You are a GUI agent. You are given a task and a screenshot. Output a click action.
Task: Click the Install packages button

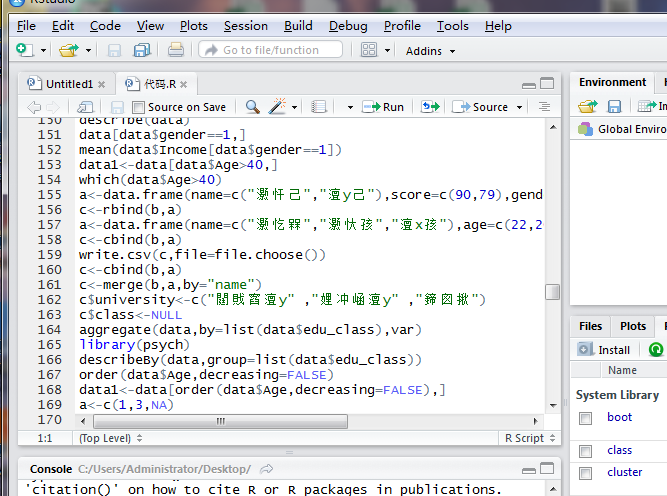604,350
